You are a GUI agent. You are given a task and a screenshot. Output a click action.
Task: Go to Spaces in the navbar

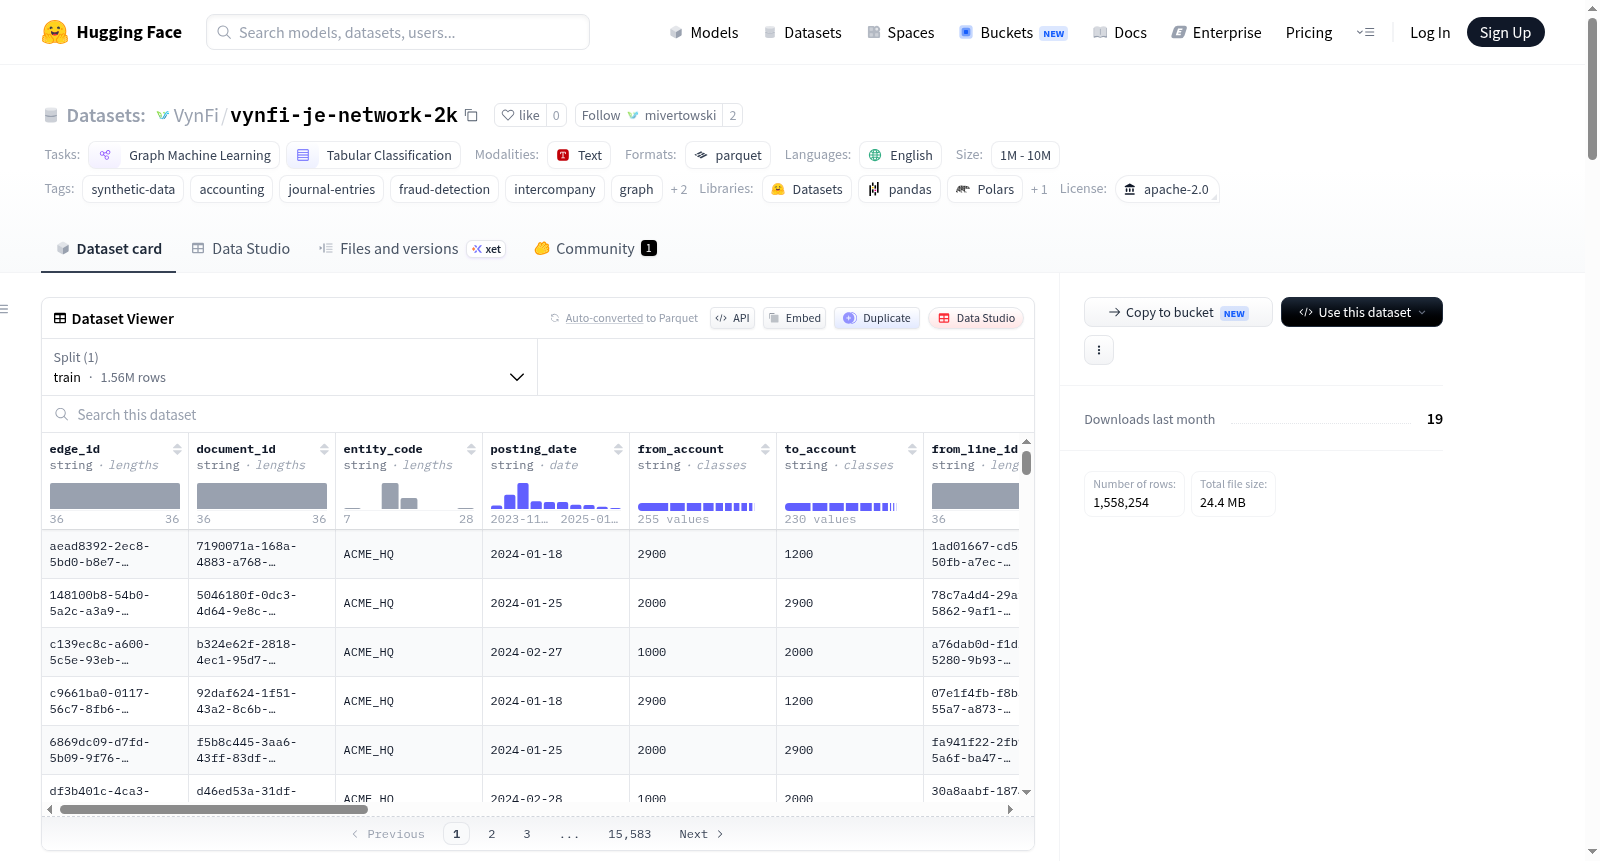901,32
